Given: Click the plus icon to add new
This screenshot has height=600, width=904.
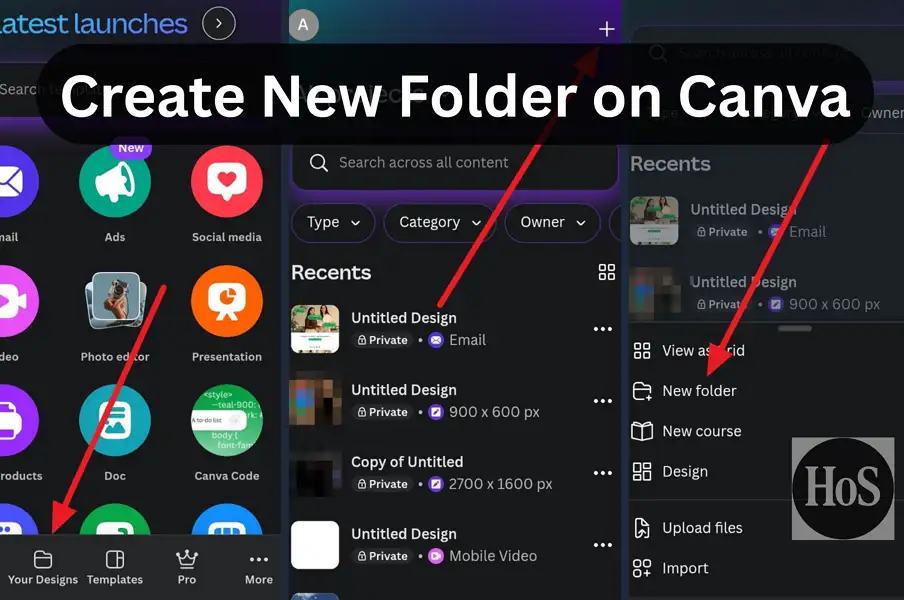Looking at the screenshot, I should click(606, 29).
